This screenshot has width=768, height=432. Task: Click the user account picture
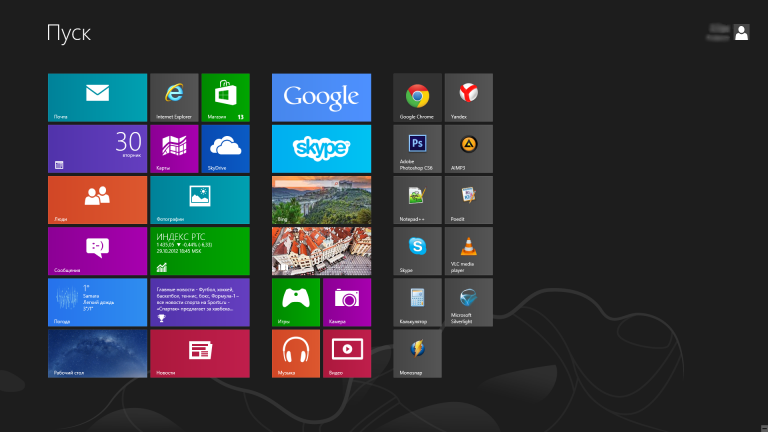pos(742,33)
